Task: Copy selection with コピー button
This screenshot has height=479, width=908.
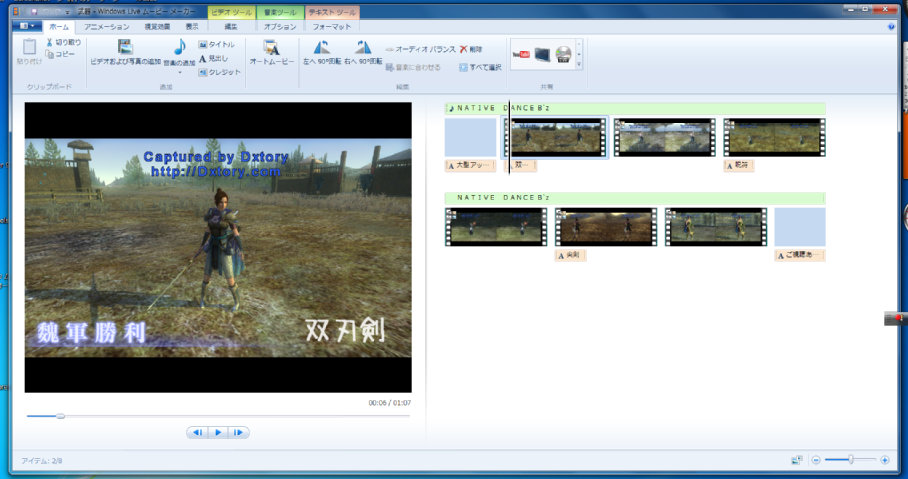Action: pos(60,54)
